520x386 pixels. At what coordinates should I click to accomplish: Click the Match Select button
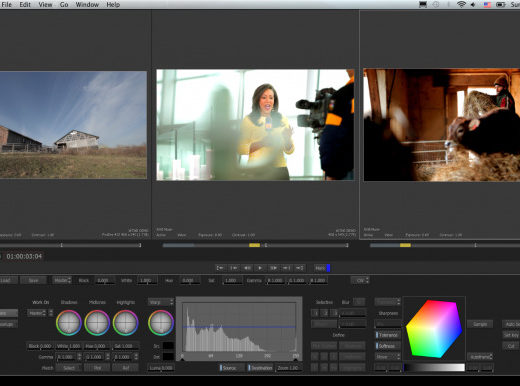coord(69,368)
